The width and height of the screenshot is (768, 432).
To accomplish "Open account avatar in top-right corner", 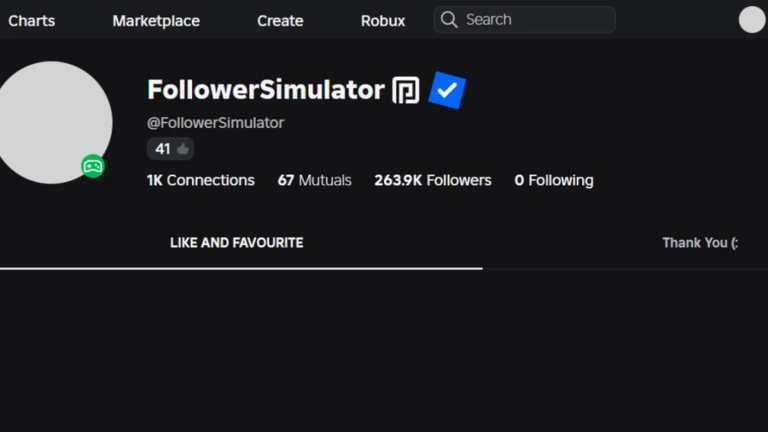I will pos(751,20).
